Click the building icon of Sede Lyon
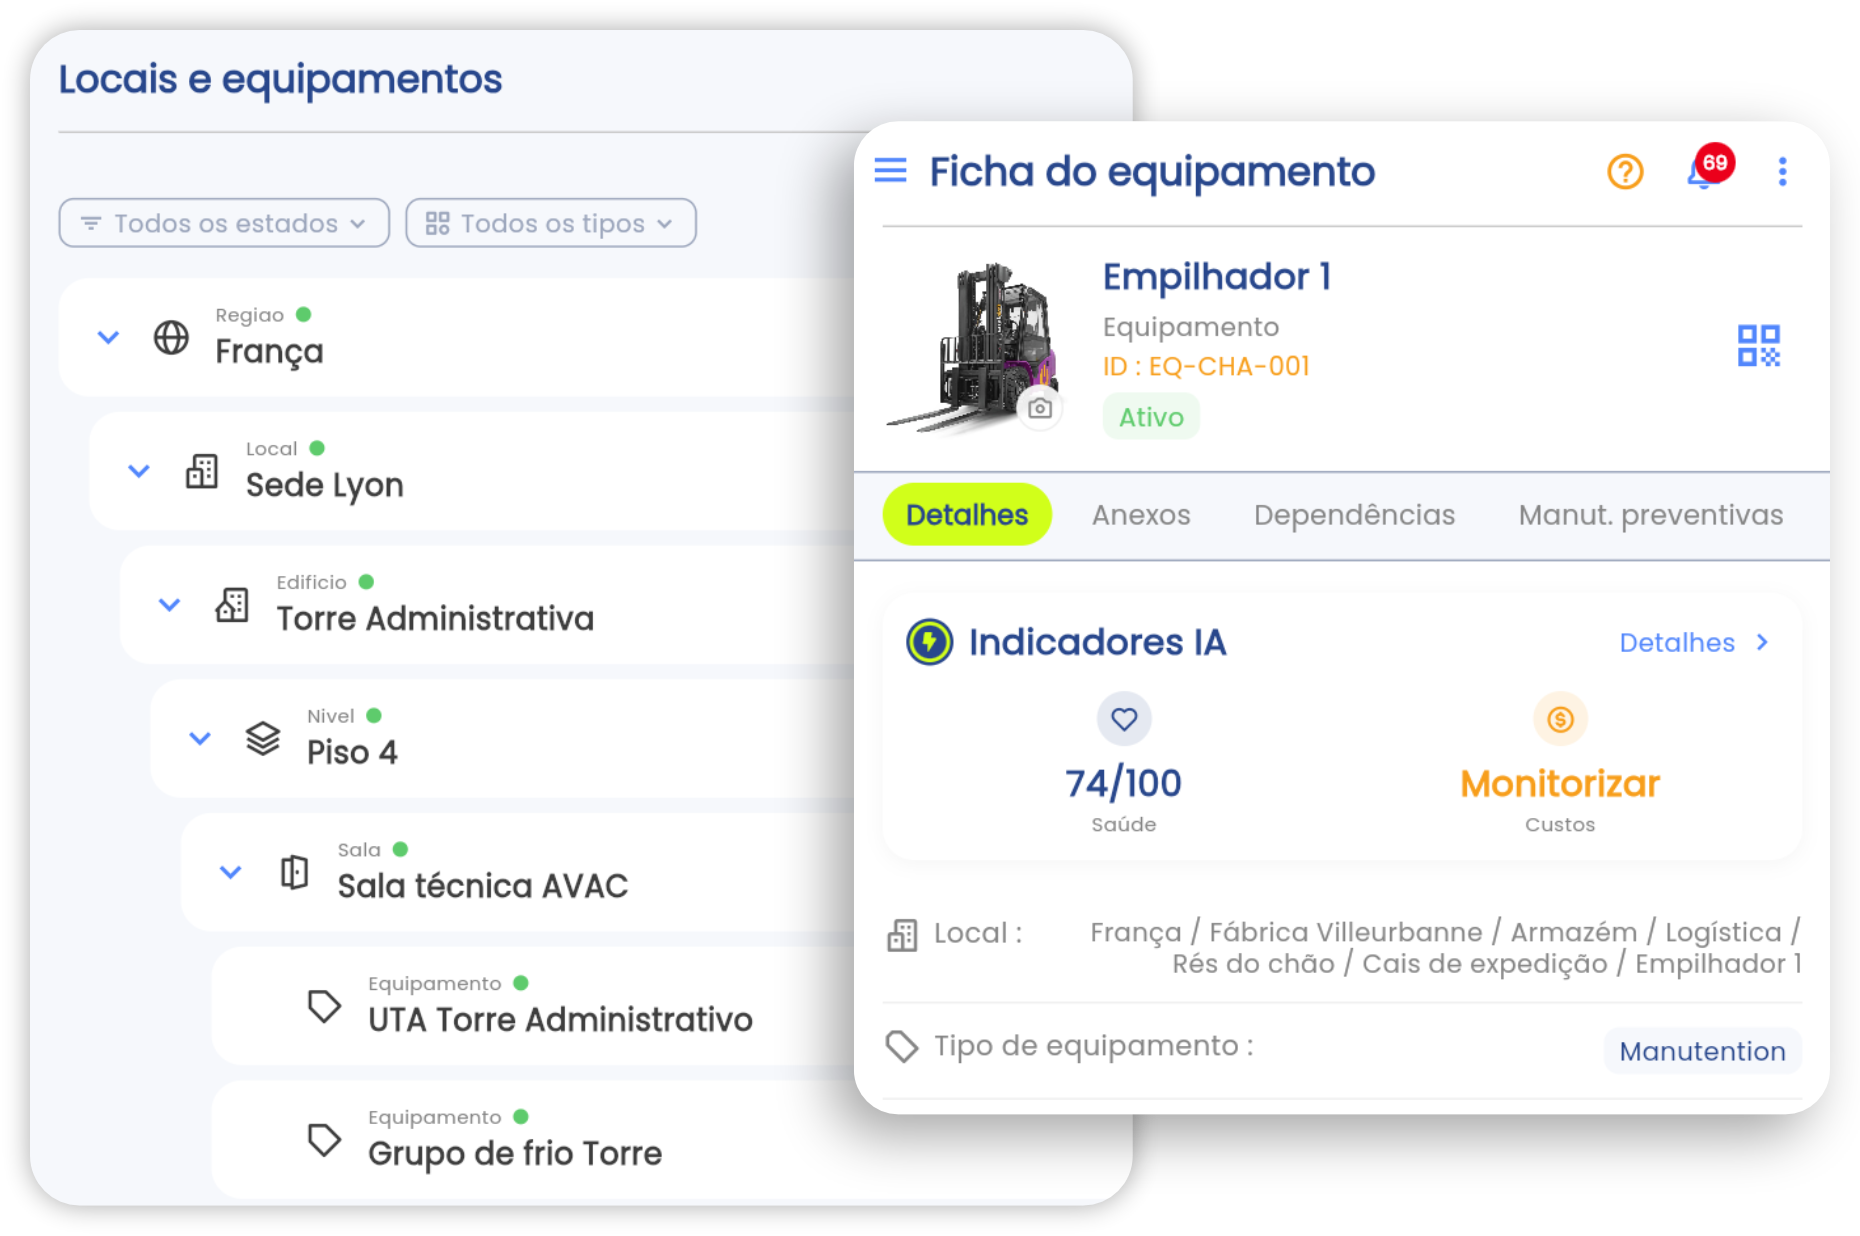This screenshot has height=1236, width=1860. tap(202, 471)
